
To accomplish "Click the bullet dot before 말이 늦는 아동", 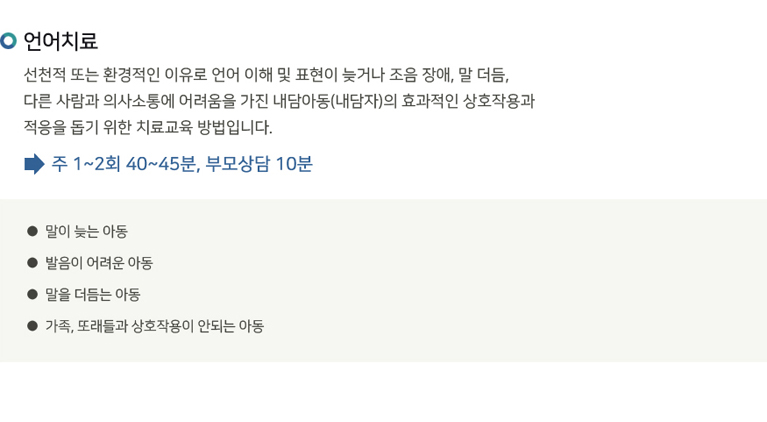I will pos(32,231).
